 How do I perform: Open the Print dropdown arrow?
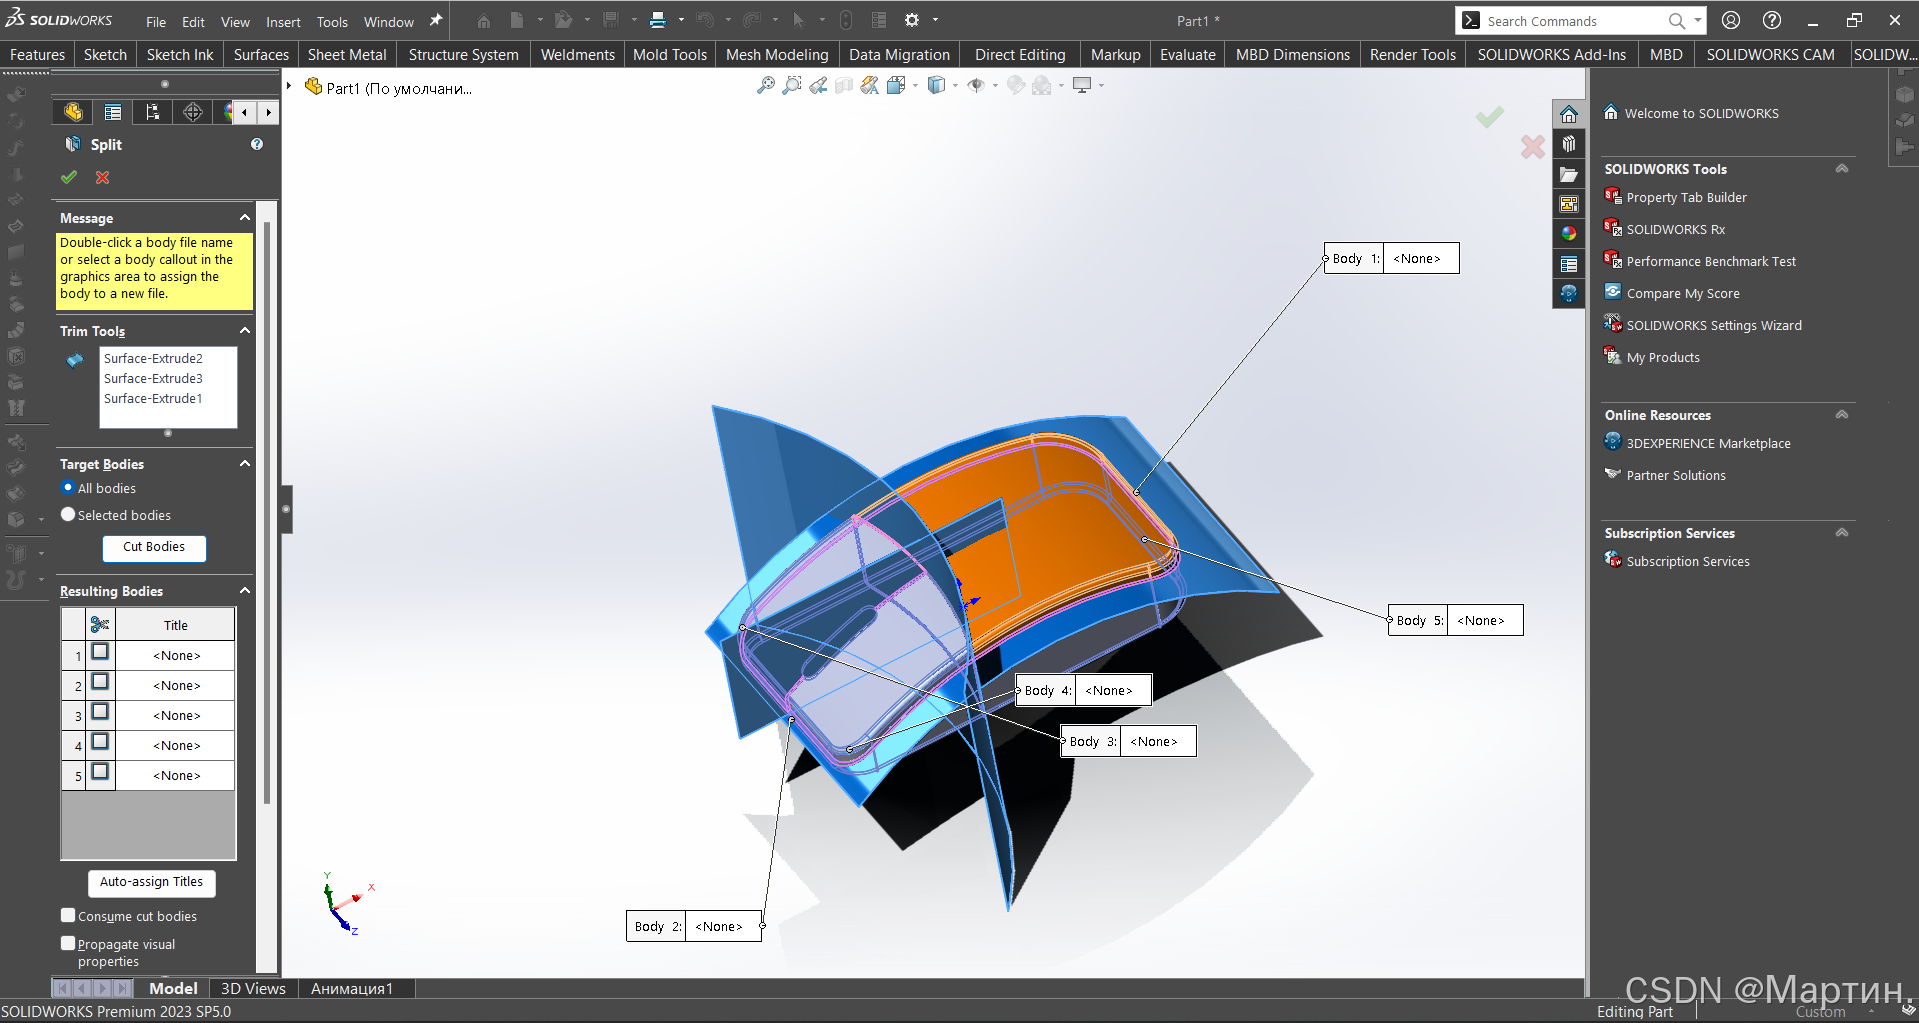[681, 20]
